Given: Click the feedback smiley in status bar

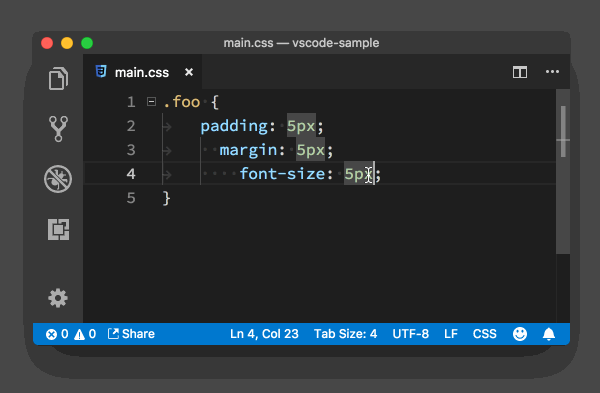Looking at the screenshot, I should [520, 334].
